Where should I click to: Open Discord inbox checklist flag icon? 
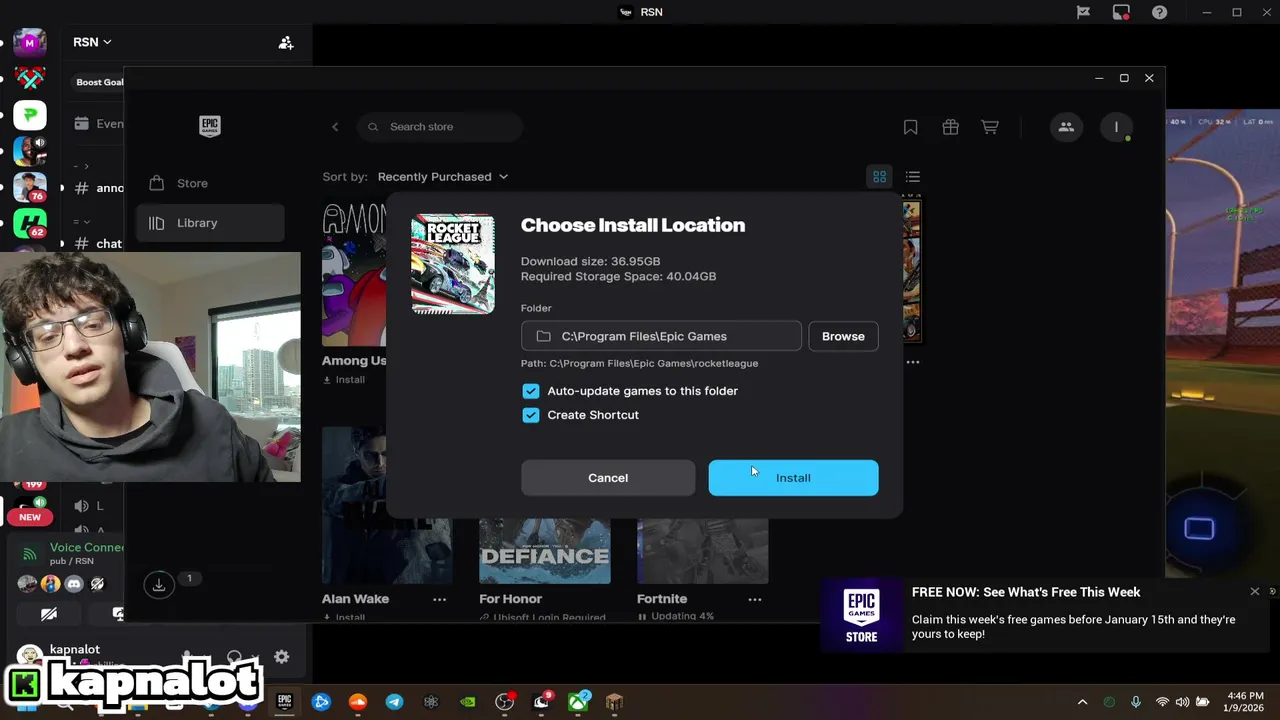(1083, 12)
